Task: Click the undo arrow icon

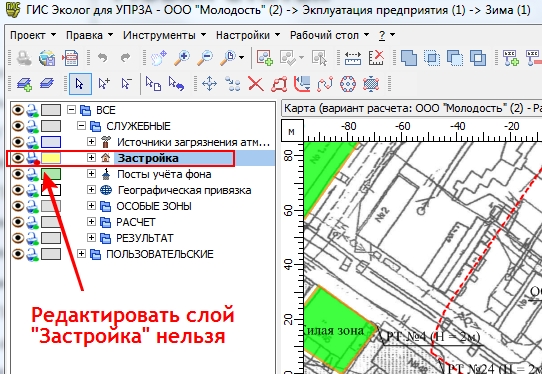Action: pos(103,57)
